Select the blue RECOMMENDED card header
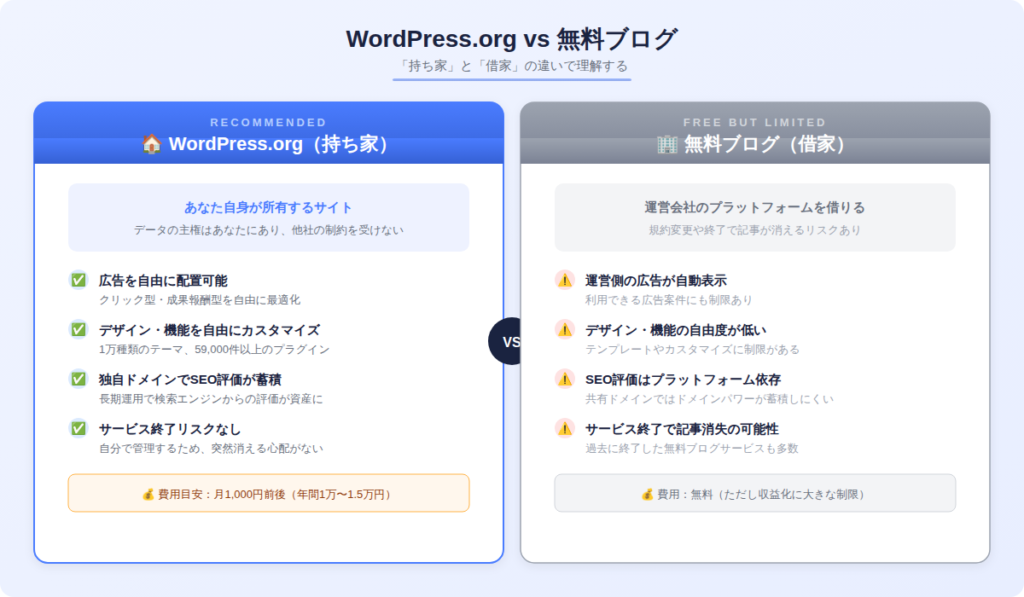Image resolution: width=1024 pixels, height=597 pixels. point(268,133)
